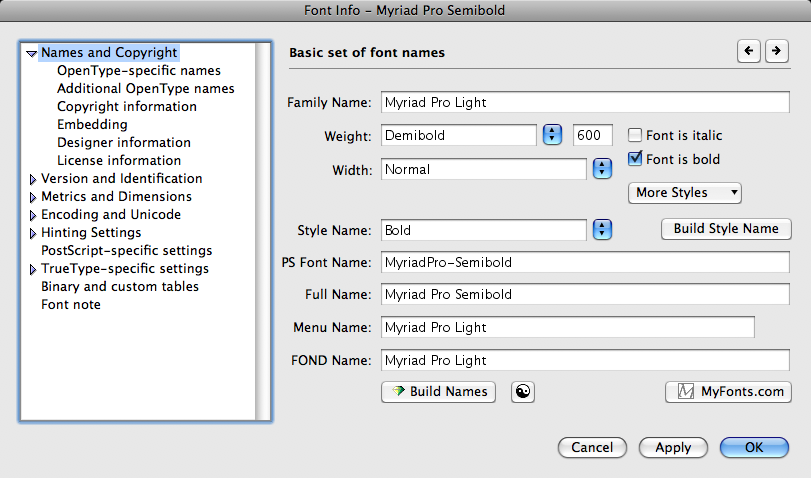Expand TrueType-specific settings triangle

[x=33, y=270]
